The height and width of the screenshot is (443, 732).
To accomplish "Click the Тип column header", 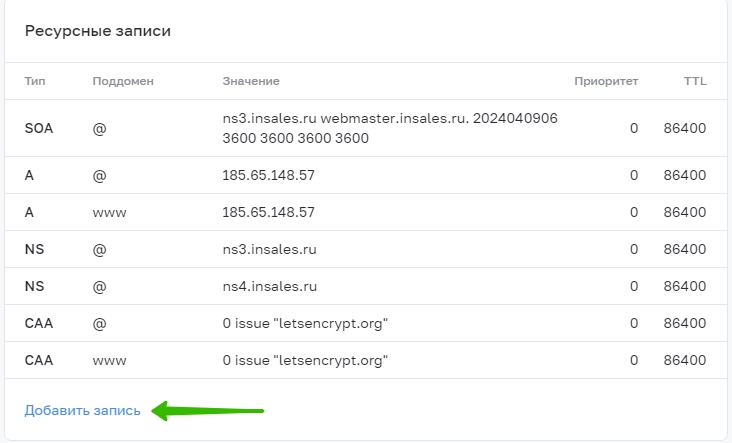I will pyautogui.click(x=35, y=81).
